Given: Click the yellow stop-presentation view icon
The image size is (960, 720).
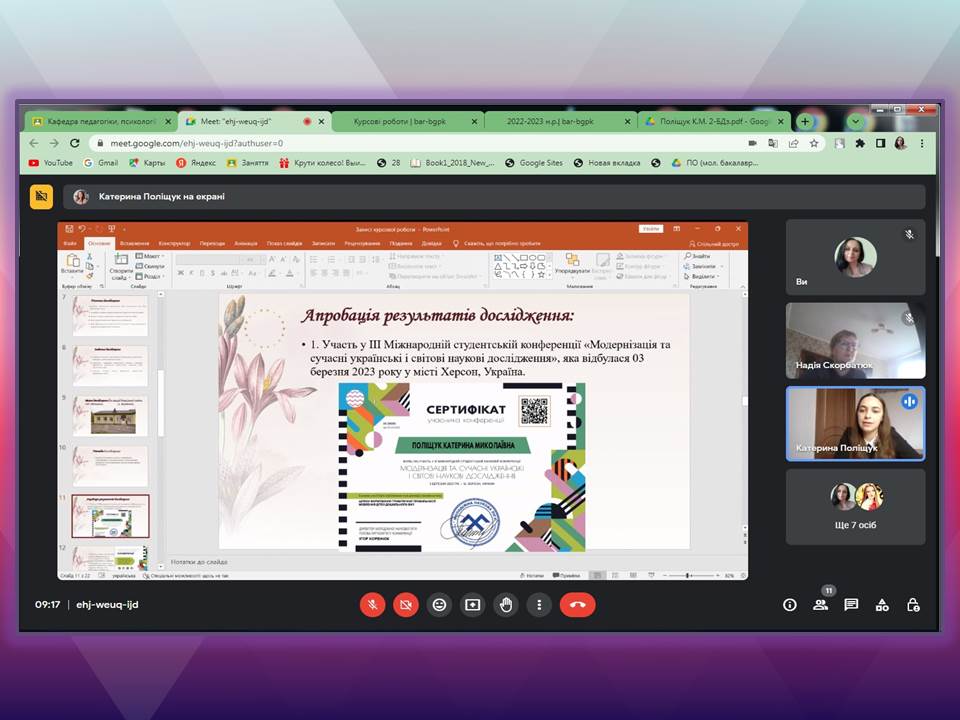Looking at the screenshot, I should (42, 197).
